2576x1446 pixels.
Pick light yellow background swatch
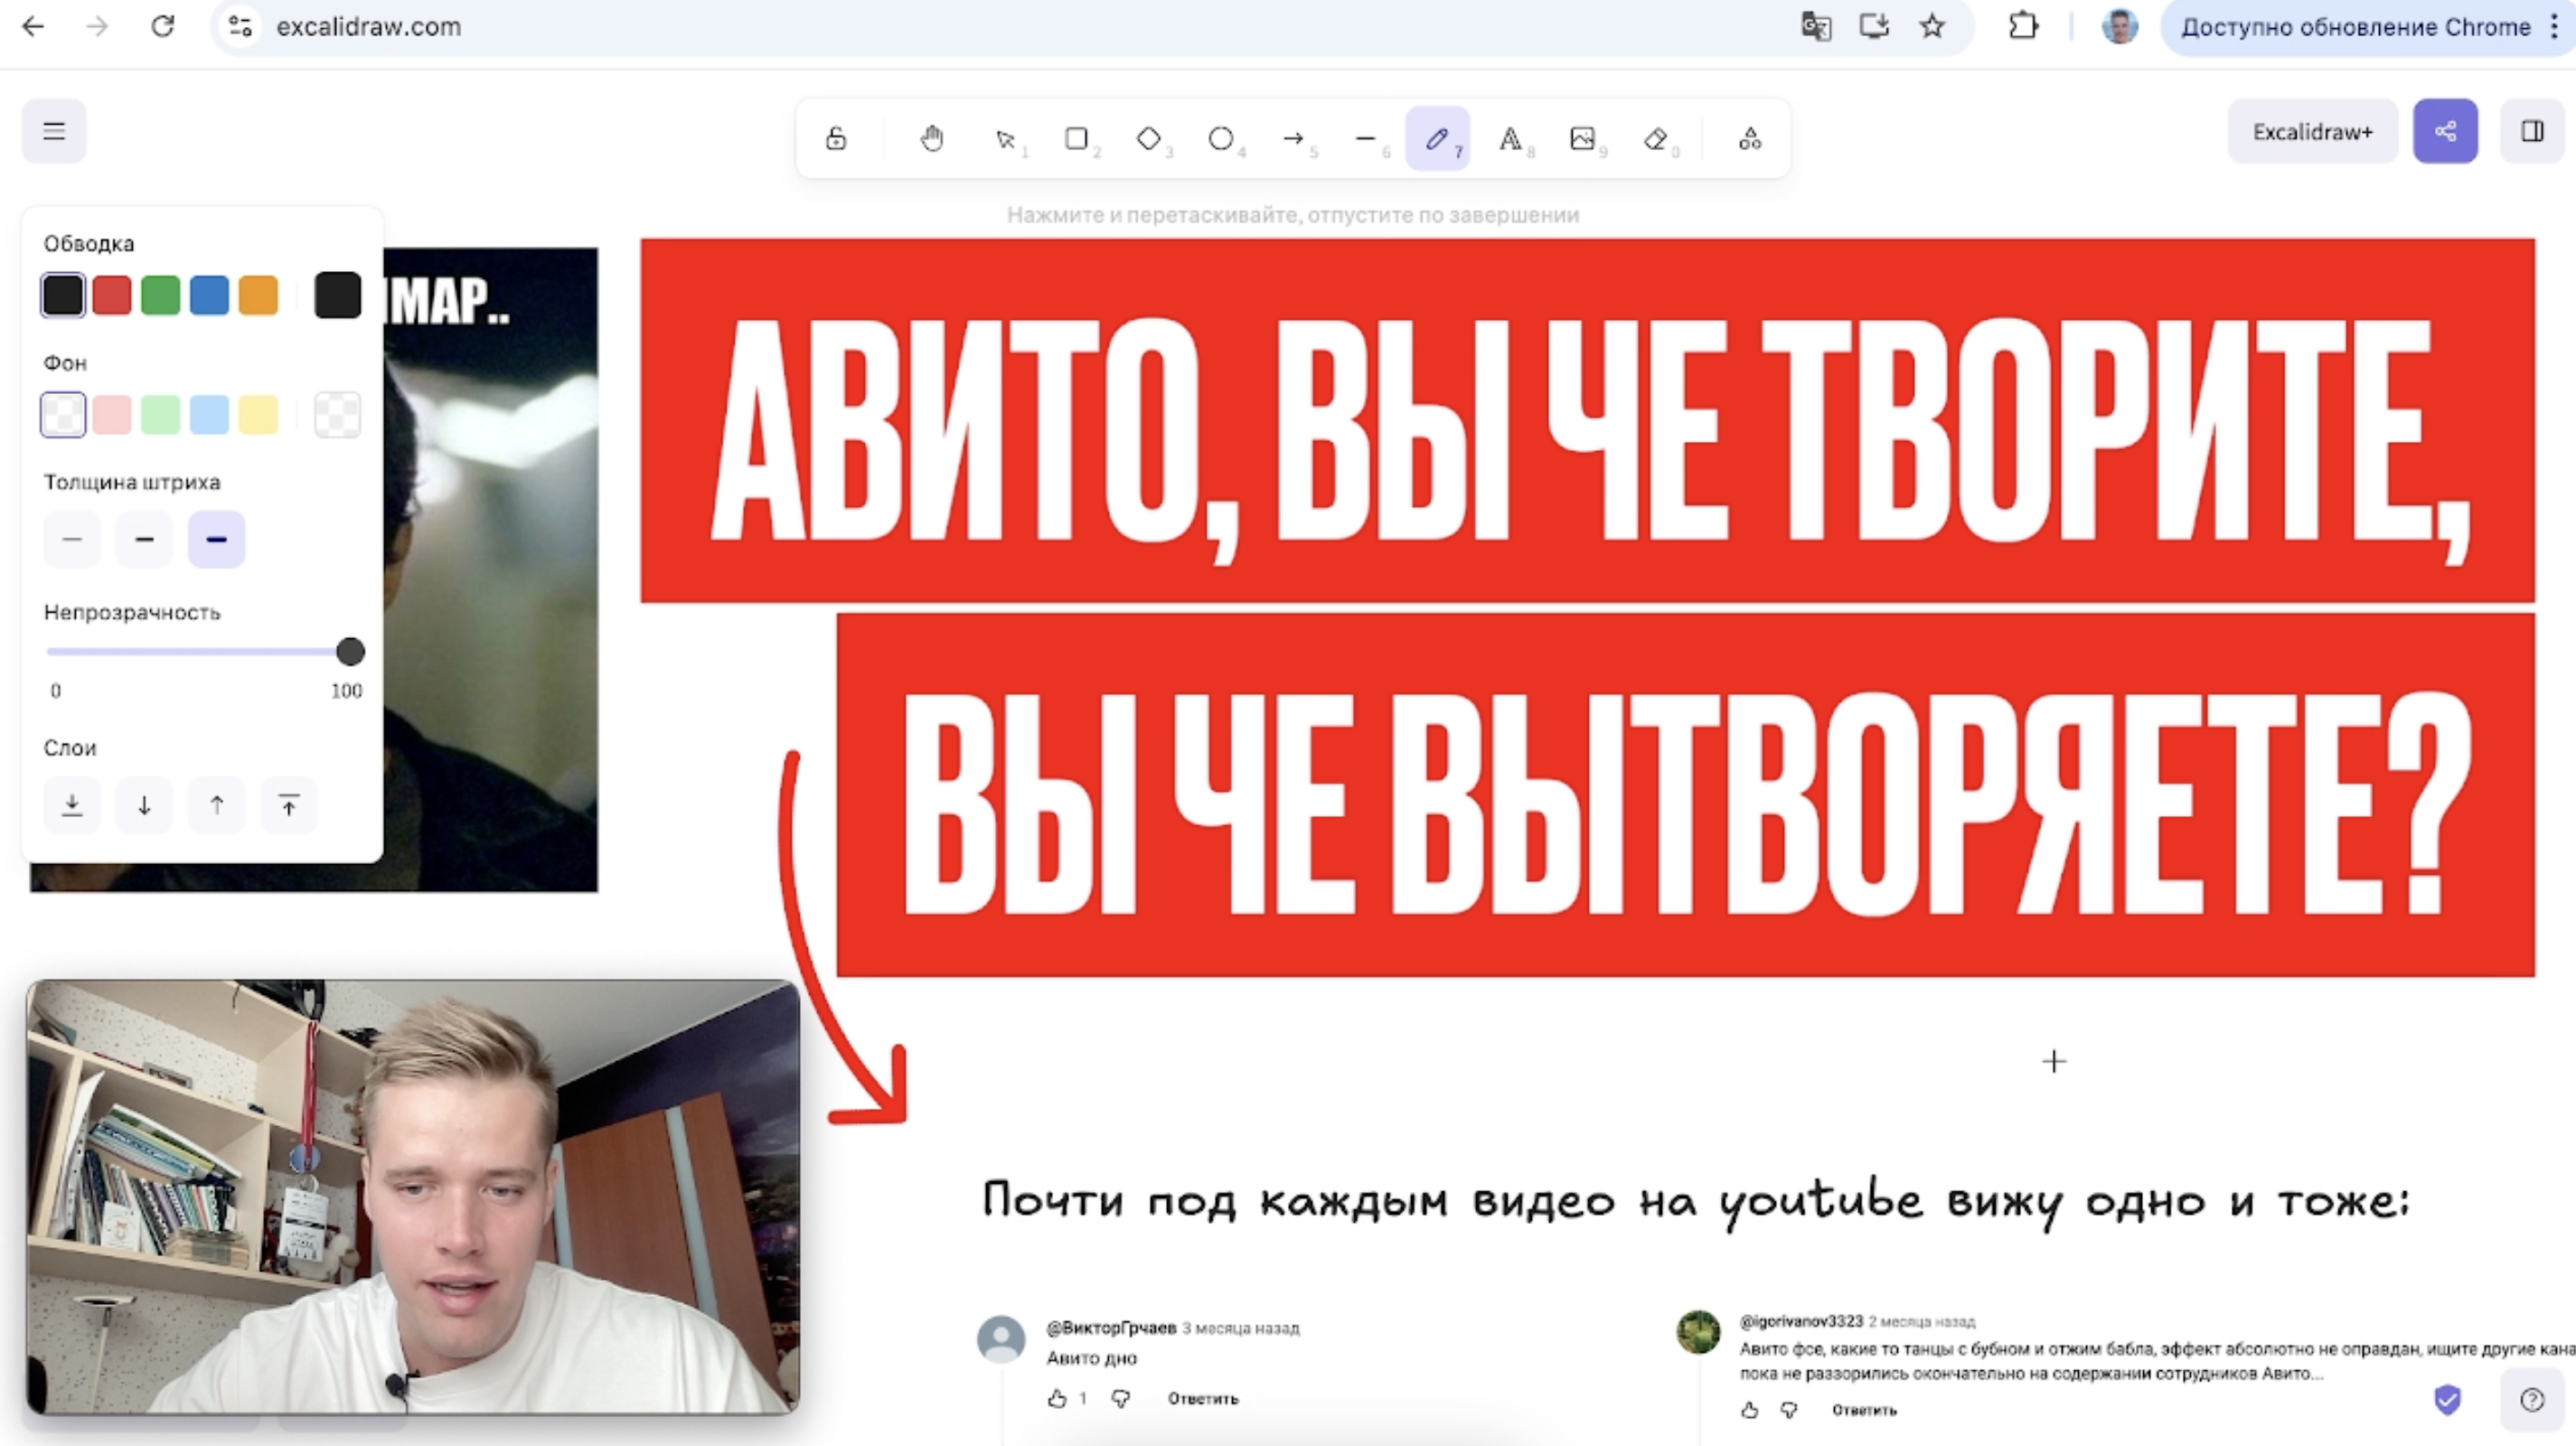tap(259, 414)
